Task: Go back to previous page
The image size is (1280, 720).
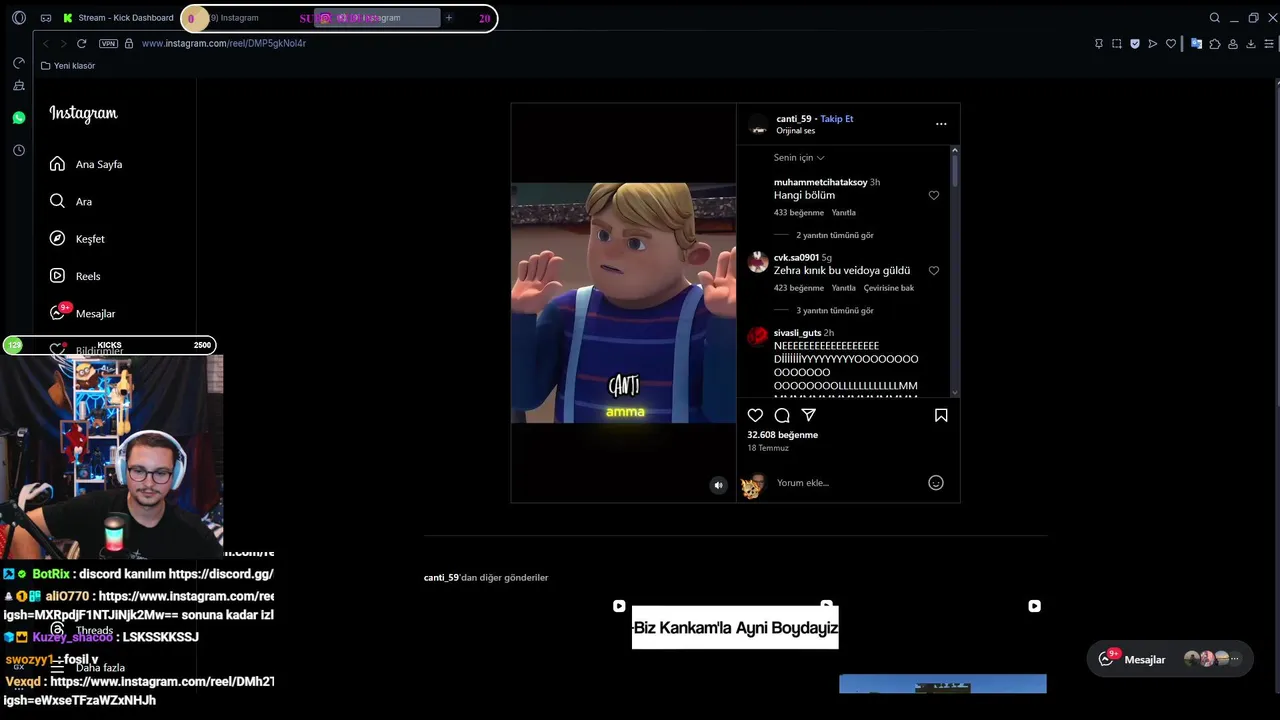Action: click(x=46, y=44)
